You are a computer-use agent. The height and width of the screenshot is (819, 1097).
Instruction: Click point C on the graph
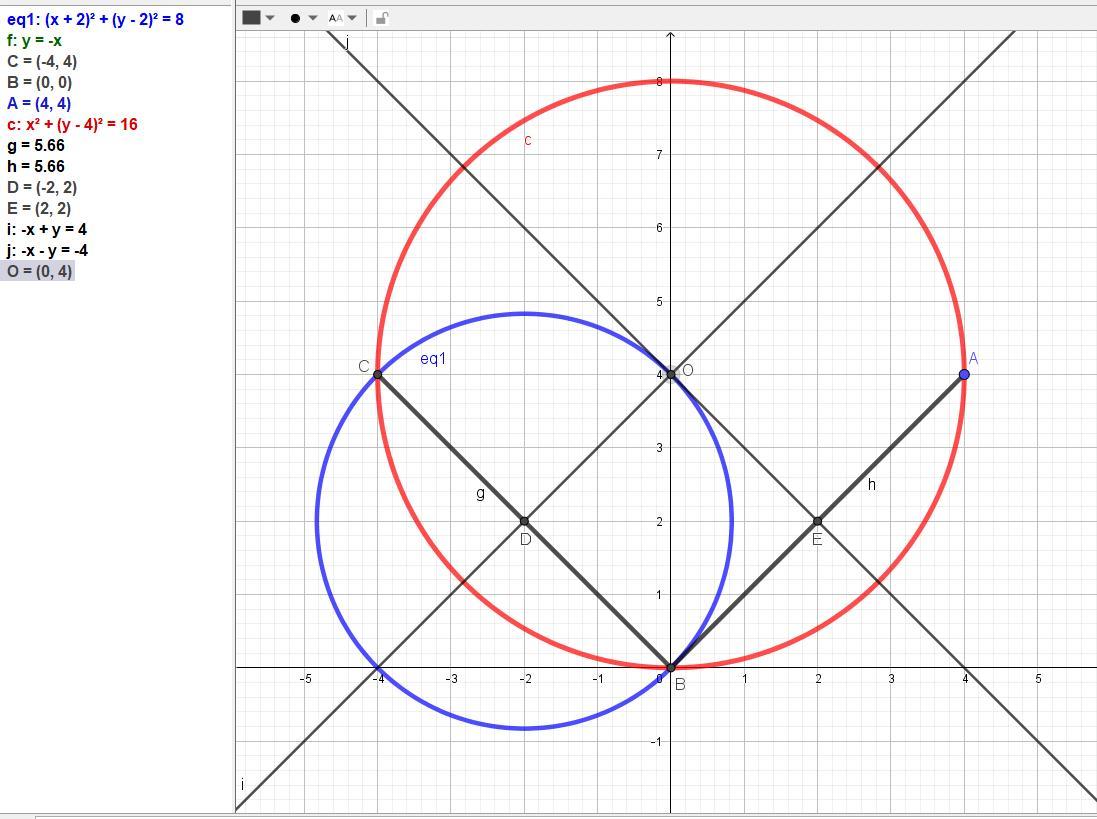click(378, 375)
